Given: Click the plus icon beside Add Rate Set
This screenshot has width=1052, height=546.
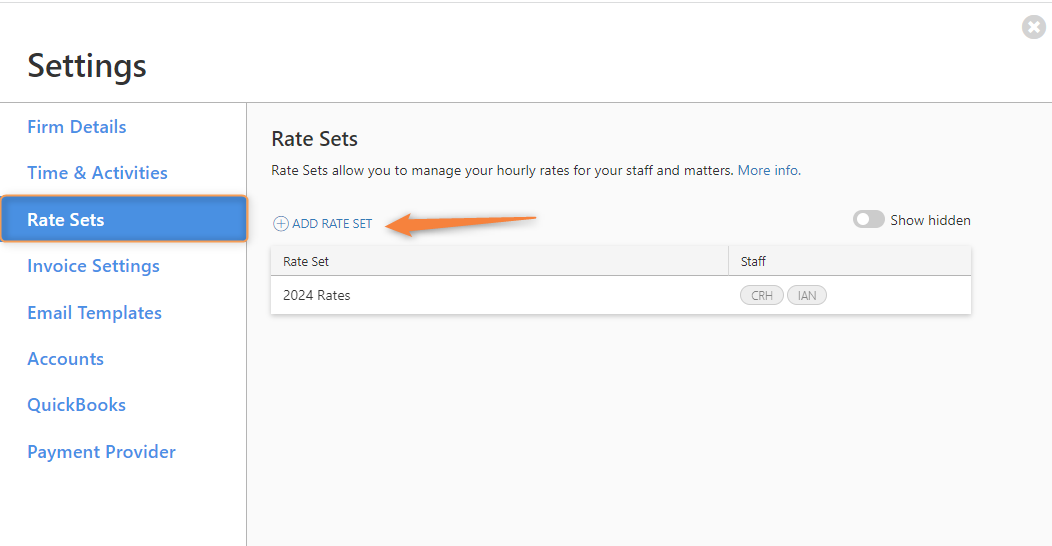Looking at the screenshot, I should [280, 223].
